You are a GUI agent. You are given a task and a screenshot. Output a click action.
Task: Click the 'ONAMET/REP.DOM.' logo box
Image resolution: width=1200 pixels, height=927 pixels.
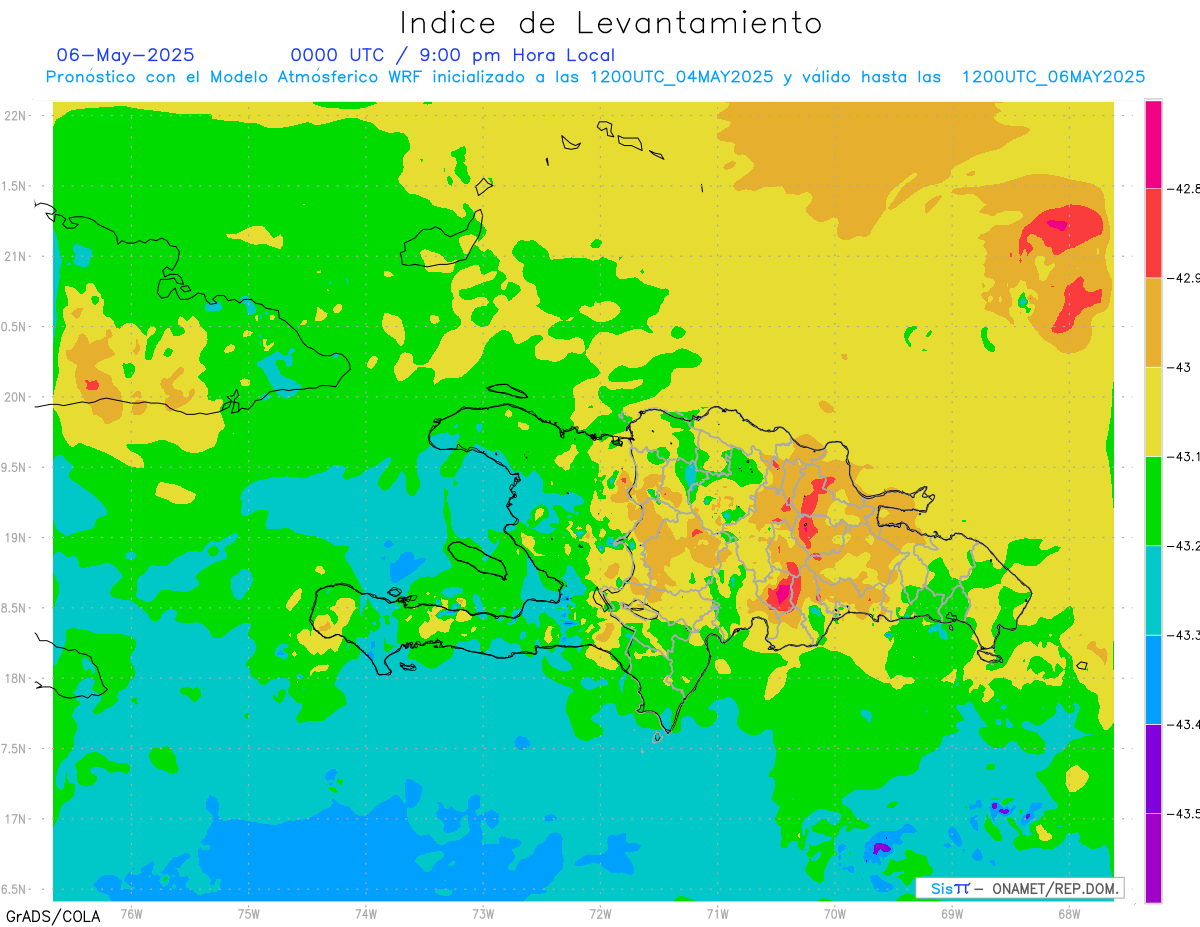(1019, 888)
